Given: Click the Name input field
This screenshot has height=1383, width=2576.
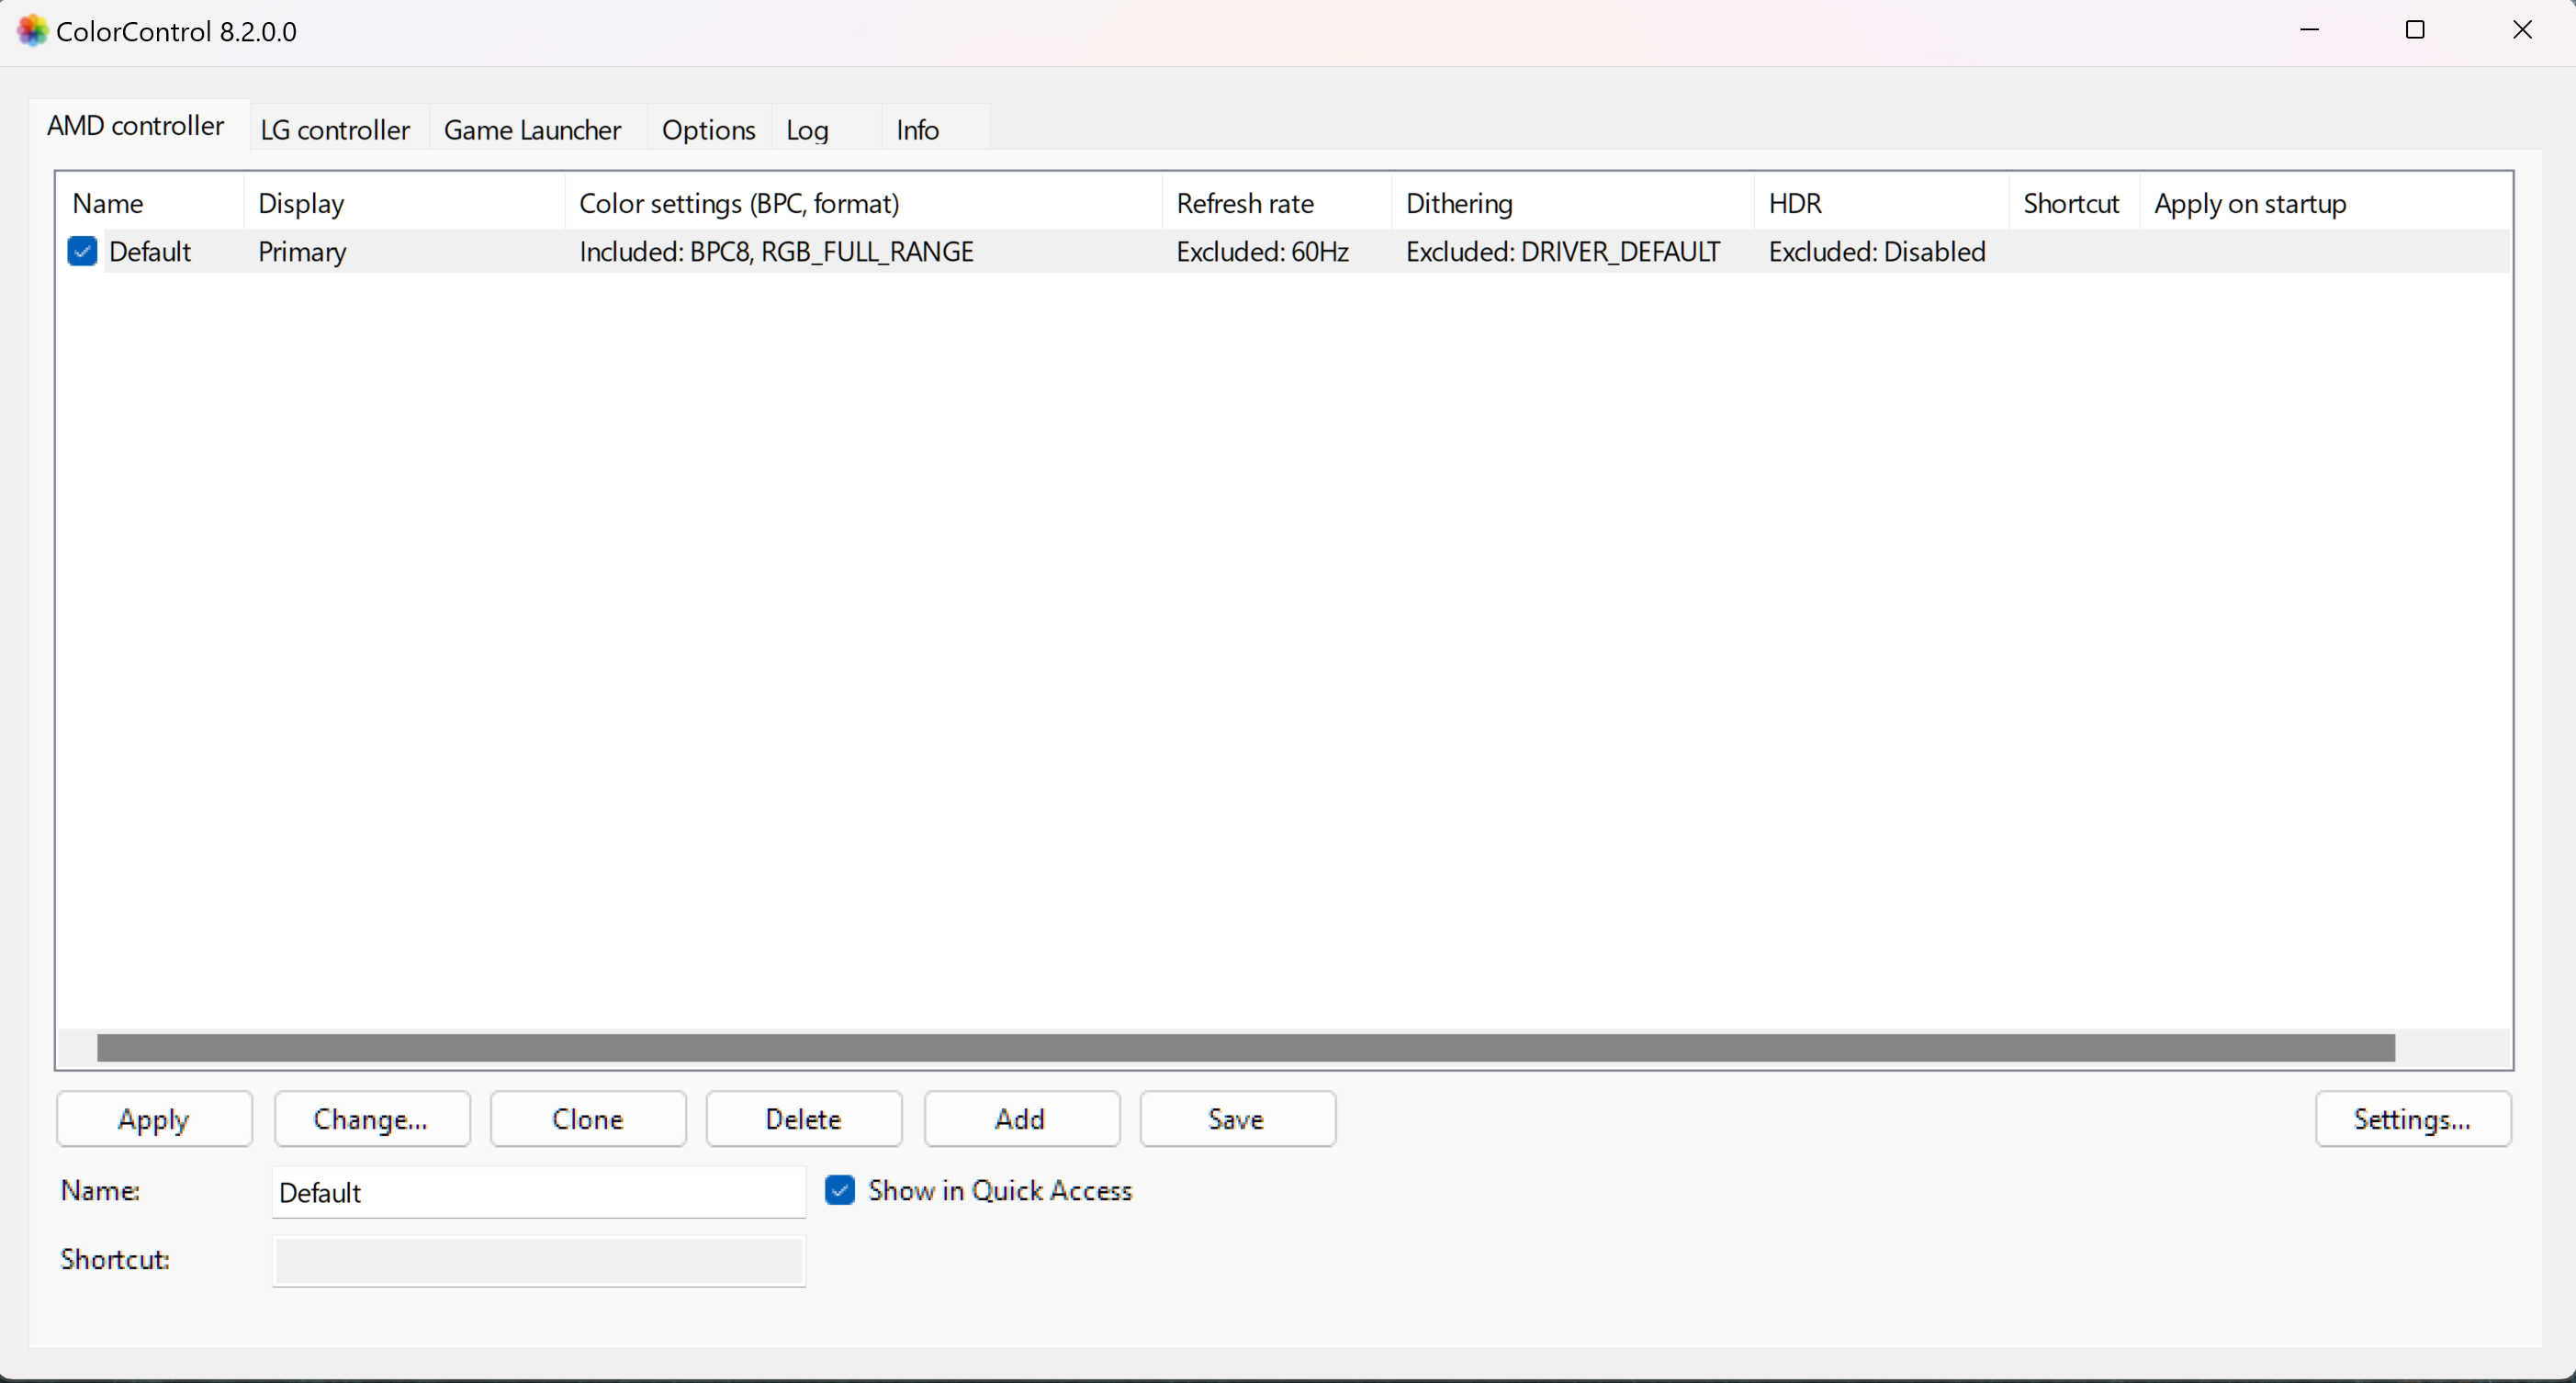Looking at the screenshot, I should coord(538,1192).
